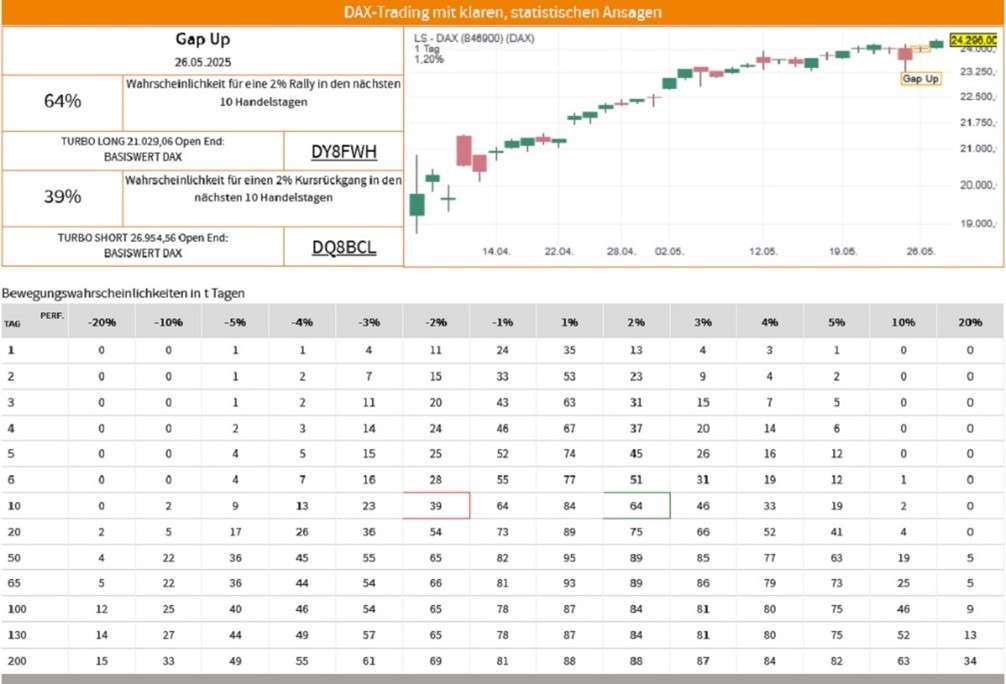
Task: Click the date 26.05.2025
Action: 203,62
